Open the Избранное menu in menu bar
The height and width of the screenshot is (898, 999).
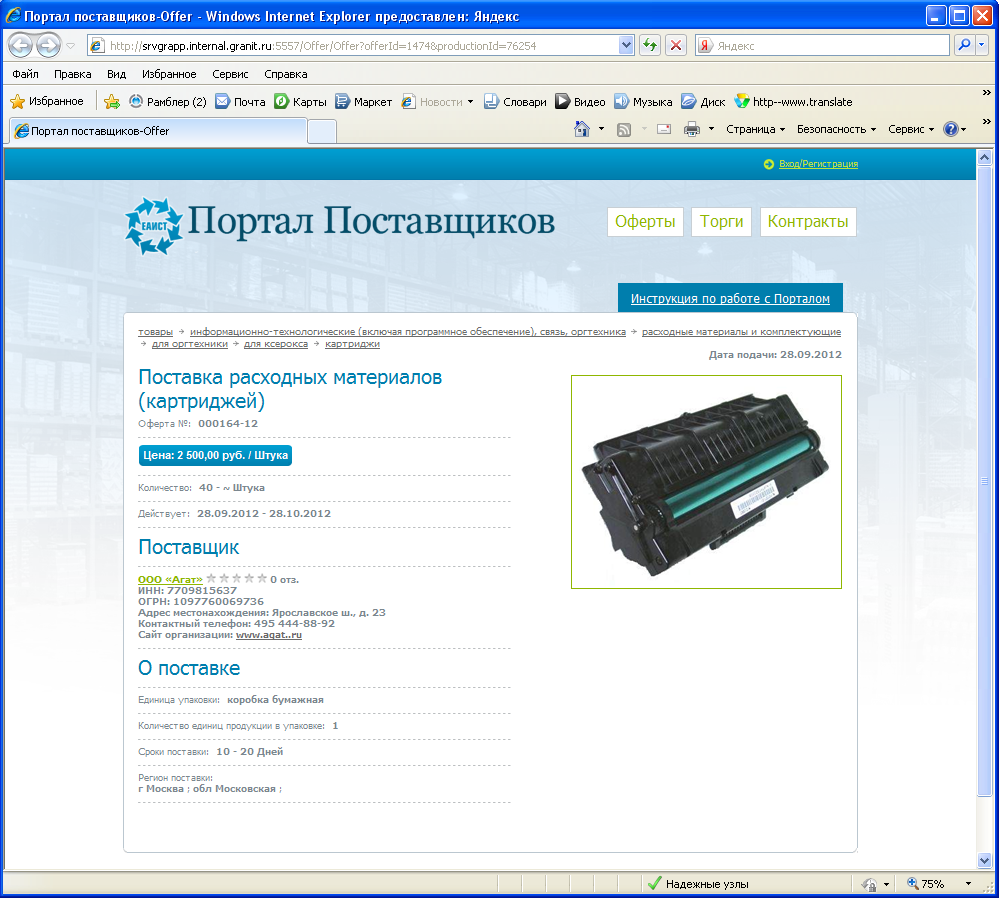169,74
